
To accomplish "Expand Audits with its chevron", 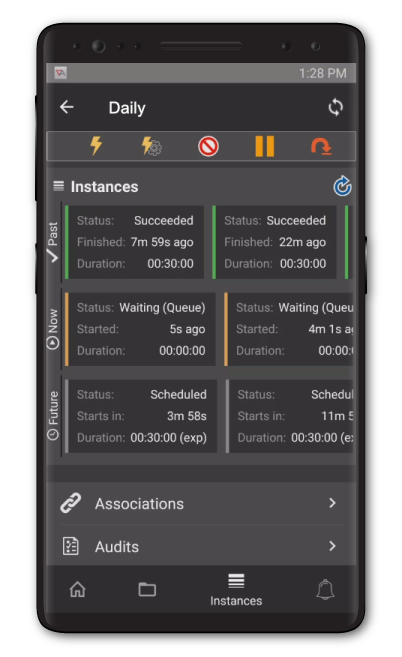I will (x=332, y=546).
